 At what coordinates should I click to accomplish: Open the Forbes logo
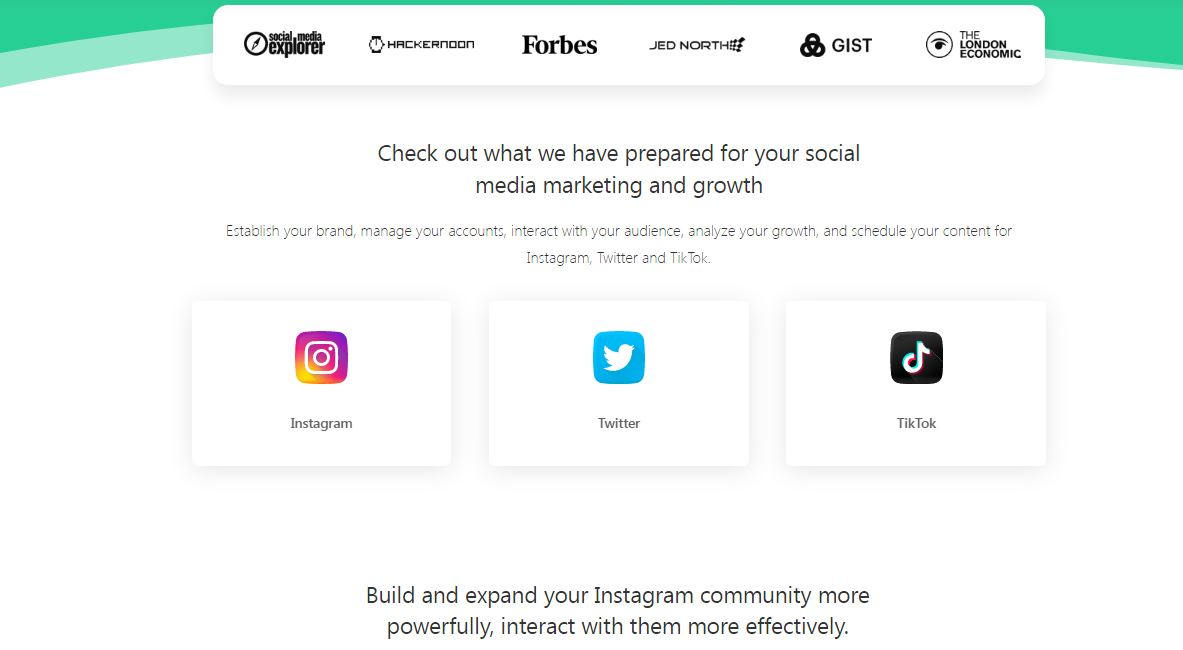tap(559, 44)
